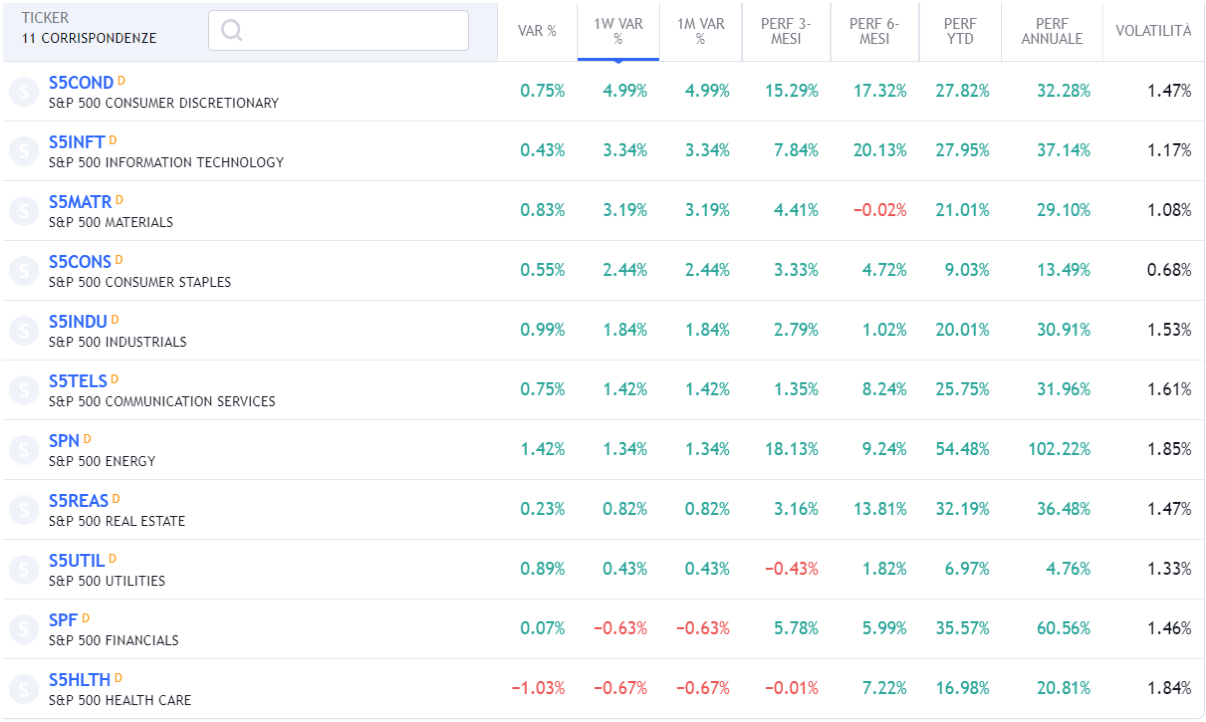Sort by the PERF YTD column header
1206x722 pixels.
pyautogui.click(x=958, y=31)
